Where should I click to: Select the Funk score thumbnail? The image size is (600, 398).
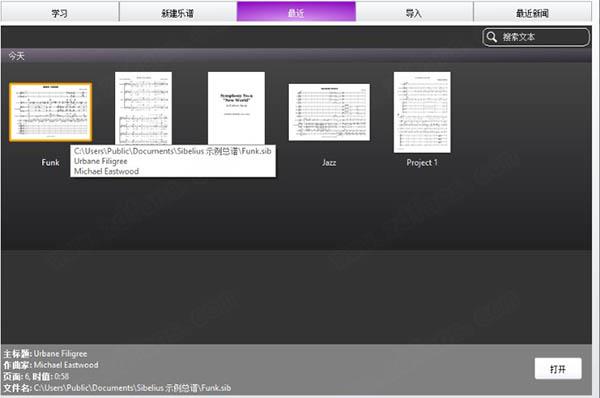(51, 112)
